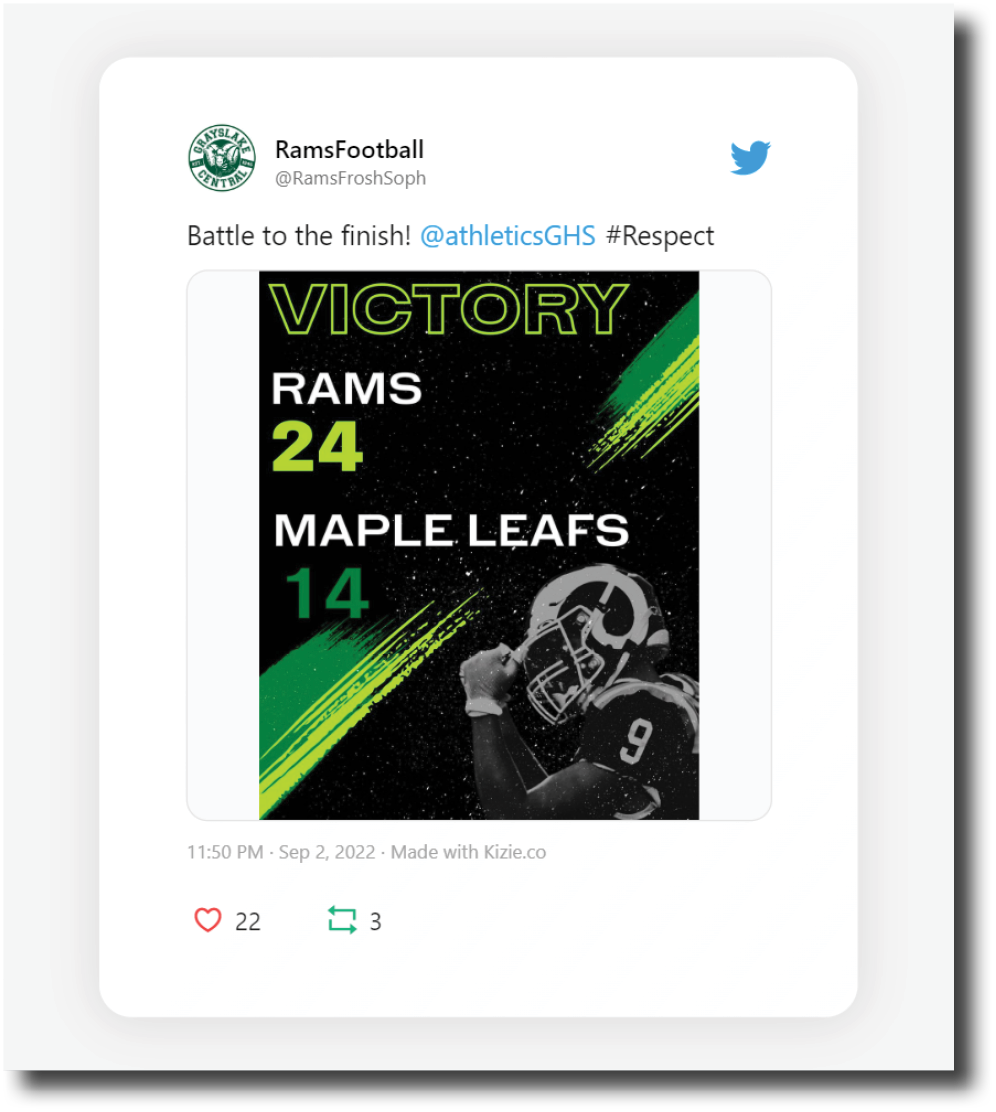Click the Rams score of 24

click(x=317, y=445)
